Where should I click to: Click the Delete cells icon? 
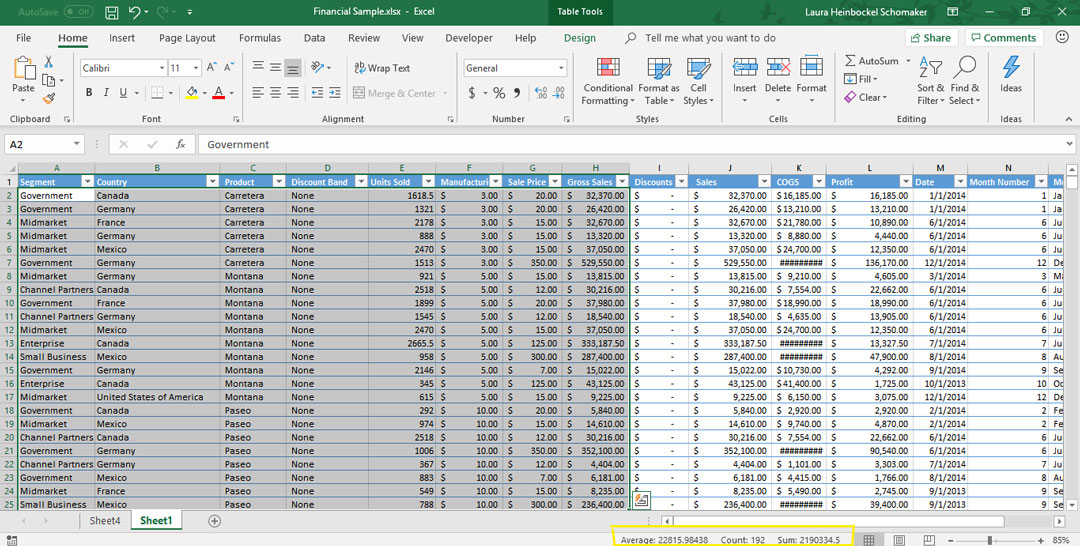tap(778, 67)
